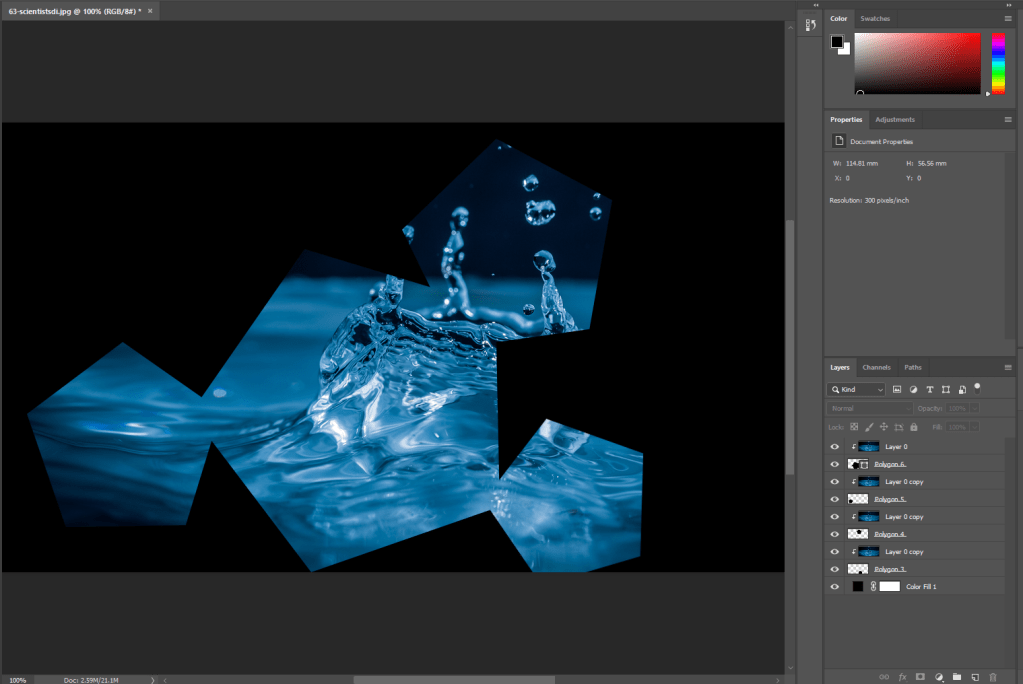Open the Color panel options menu
Viewport: 1023px width, 684px height.
(1008, 18)
